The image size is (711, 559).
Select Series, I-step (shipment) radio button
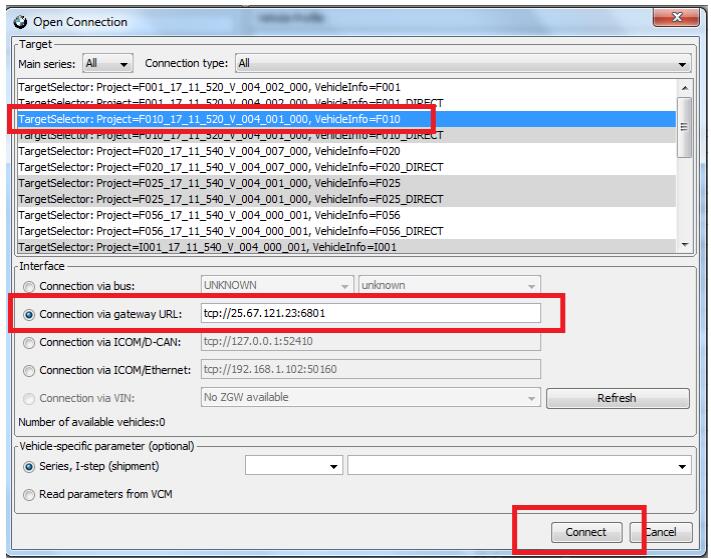coord(29,467)
